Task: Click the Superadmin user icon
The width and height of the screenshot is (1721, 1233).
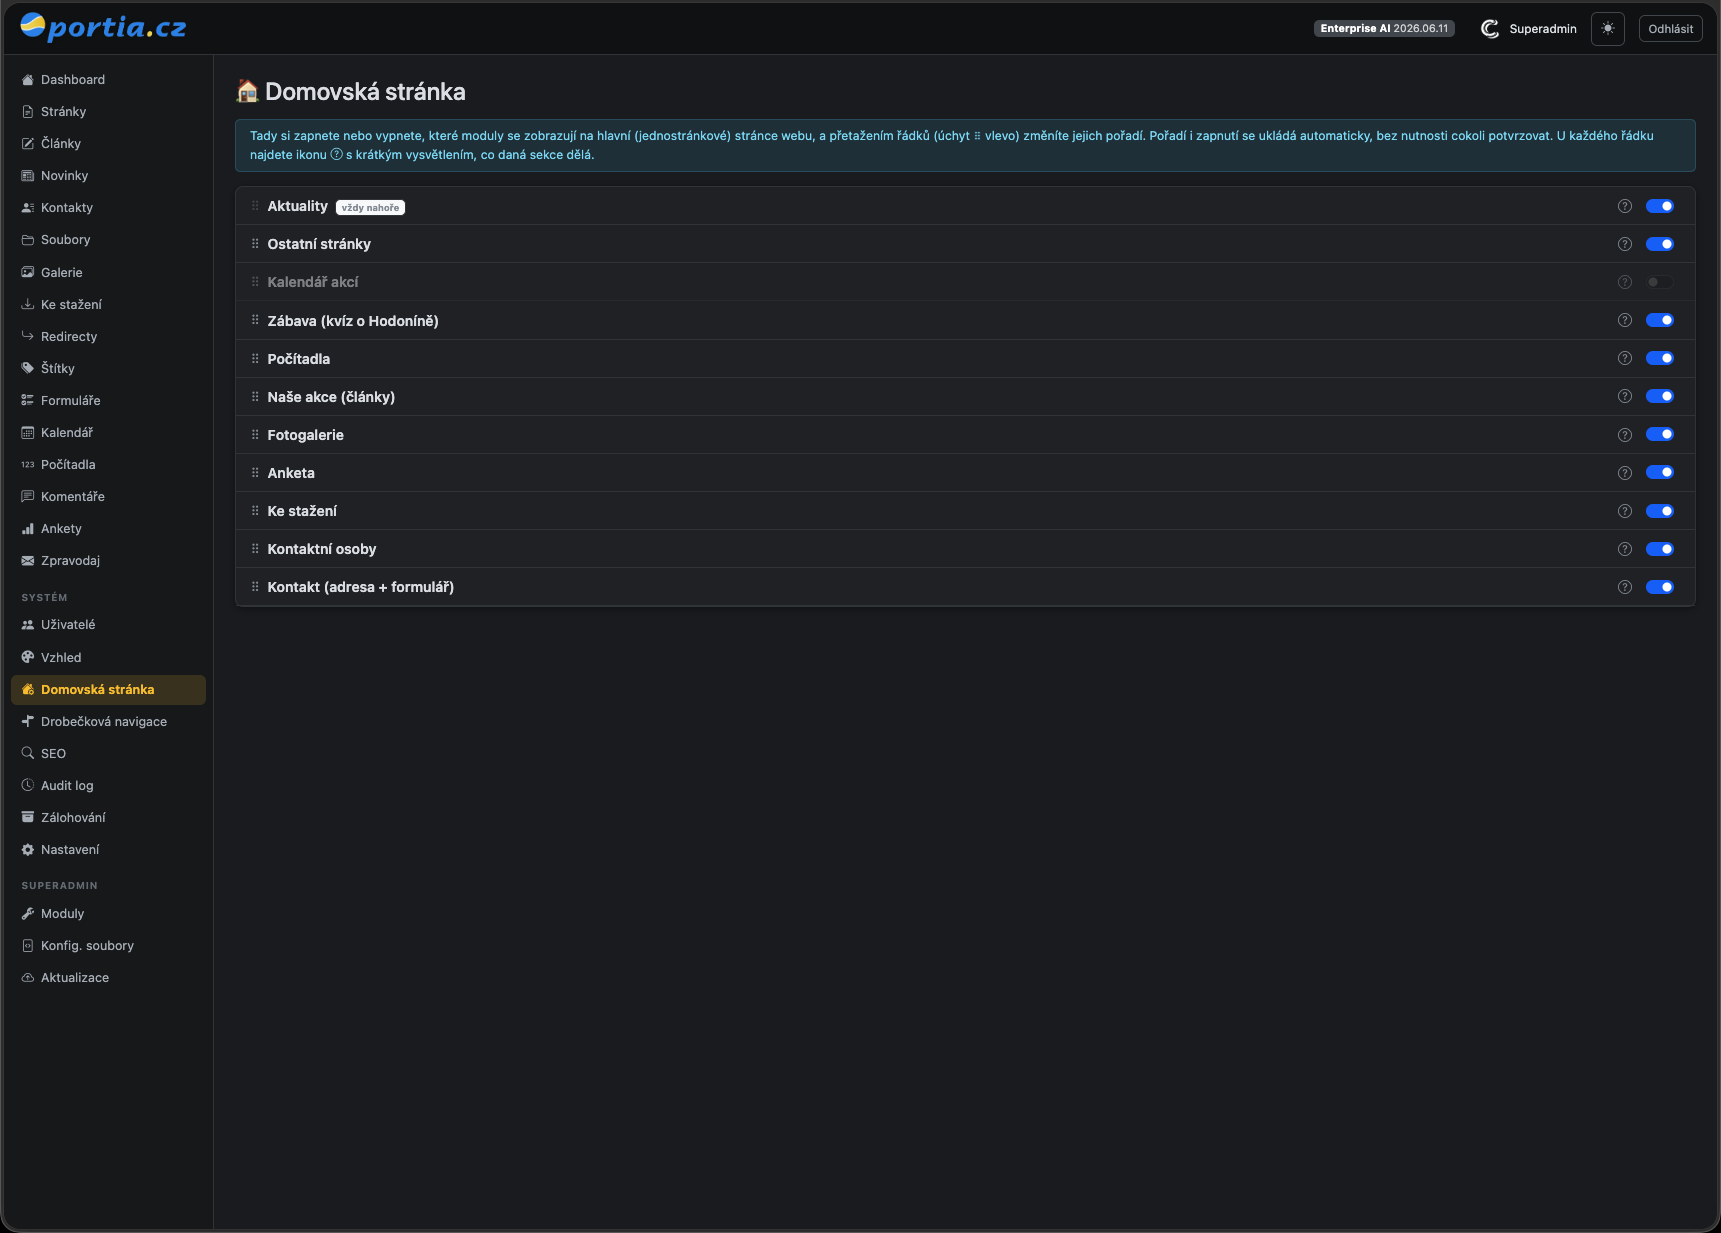Action: 1489,29
